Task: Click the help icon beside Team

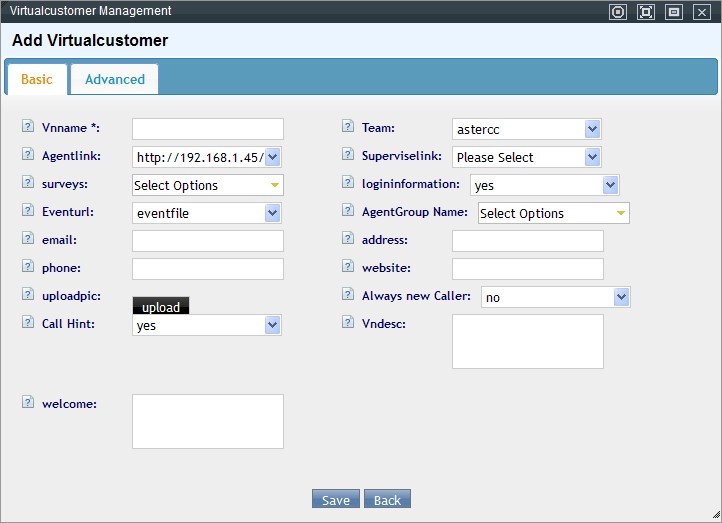Action: (347, 127)
